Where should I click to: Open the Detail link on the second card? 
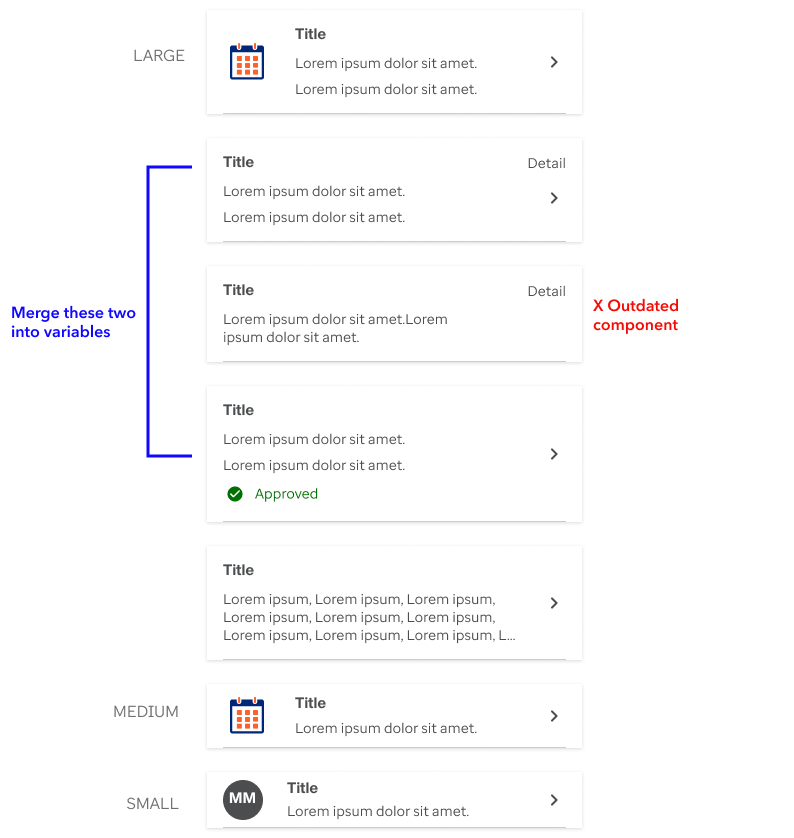point(547,163)
